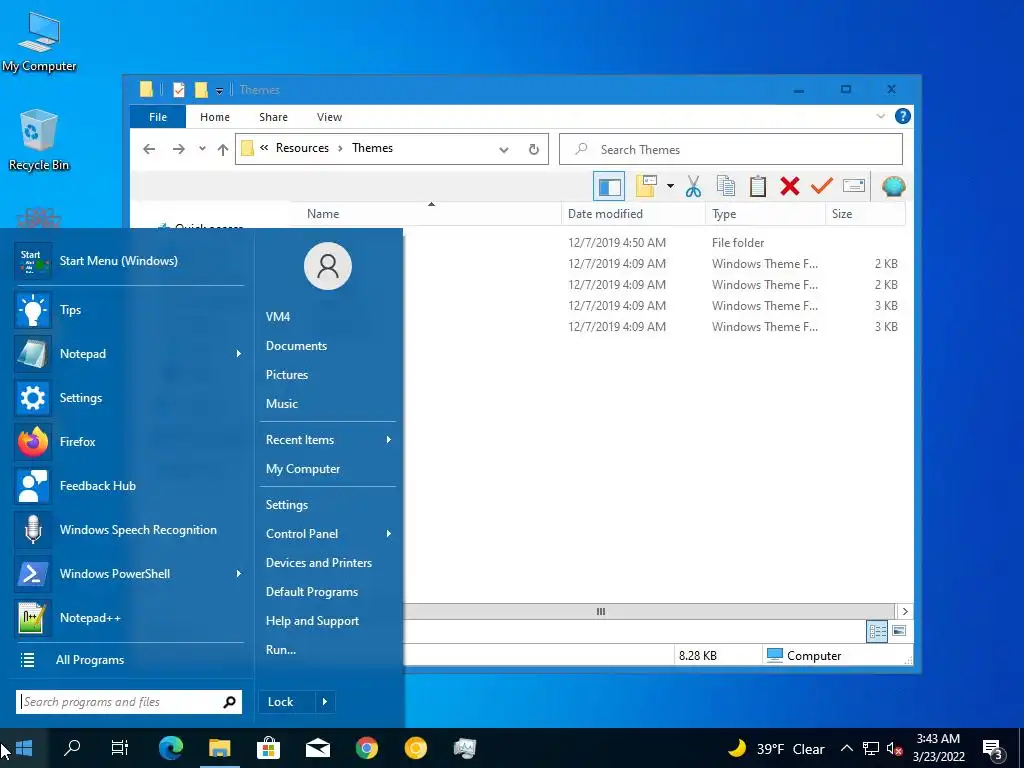
Task: Open Documents from the start menu
Action: (296, 346)
